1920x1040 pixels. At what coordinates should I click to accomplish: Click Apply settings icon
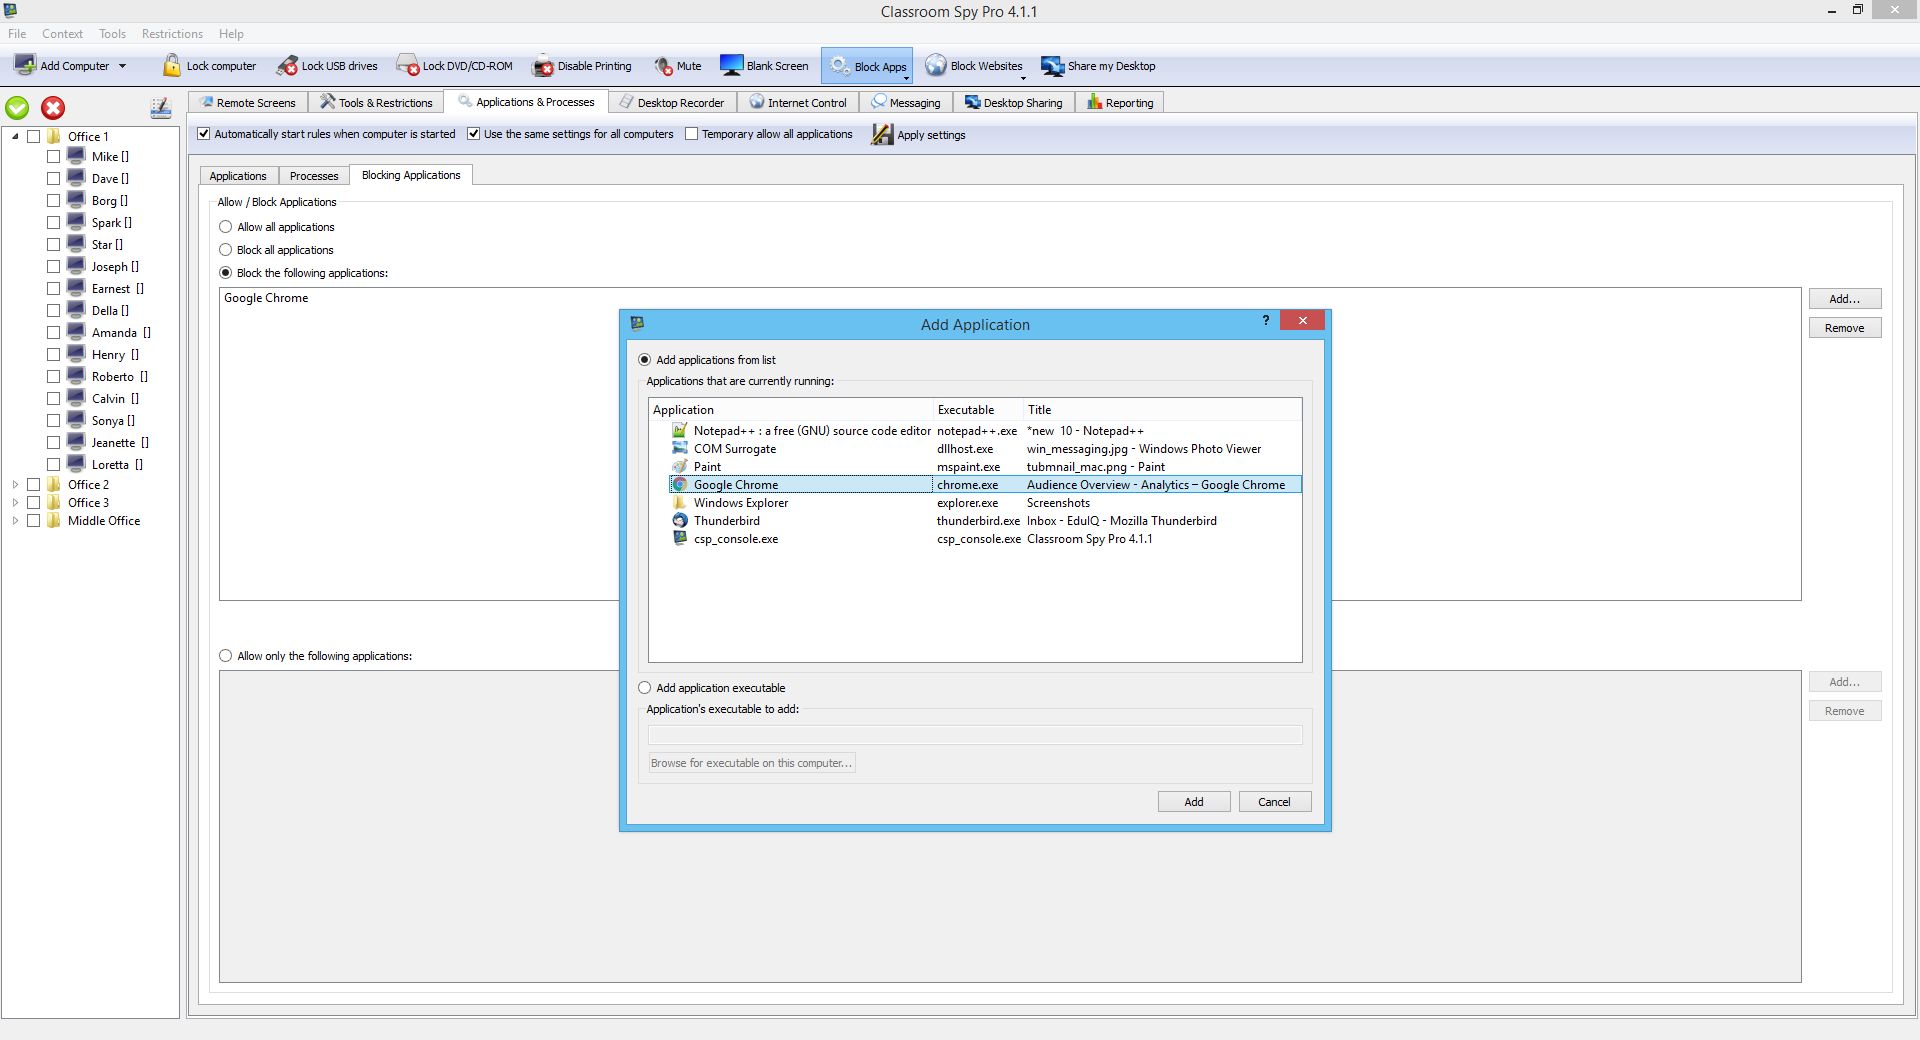[x=881, y=135]
